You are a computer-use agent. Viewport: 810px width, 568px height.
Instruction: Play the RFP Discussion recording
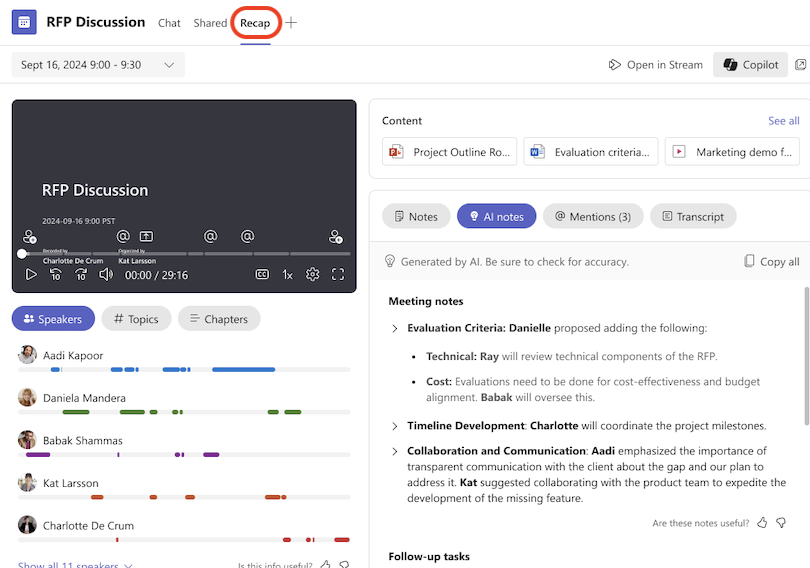click(x=31, y=274)
